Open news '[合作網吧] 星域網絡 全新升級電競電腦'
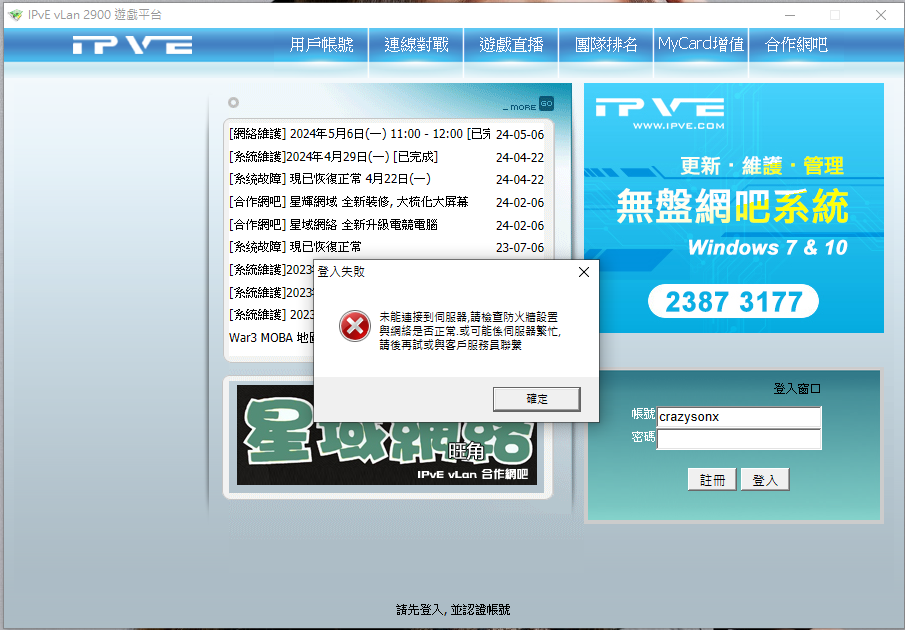This screenshot has height=630, width=905. tap(333, 224)
